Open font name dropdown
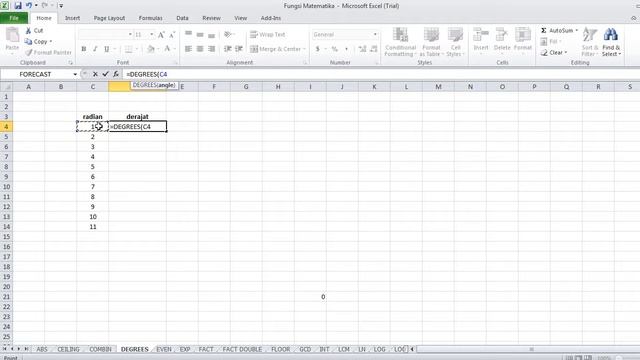This screenshot has width=640, height=360. pos(130,35)
